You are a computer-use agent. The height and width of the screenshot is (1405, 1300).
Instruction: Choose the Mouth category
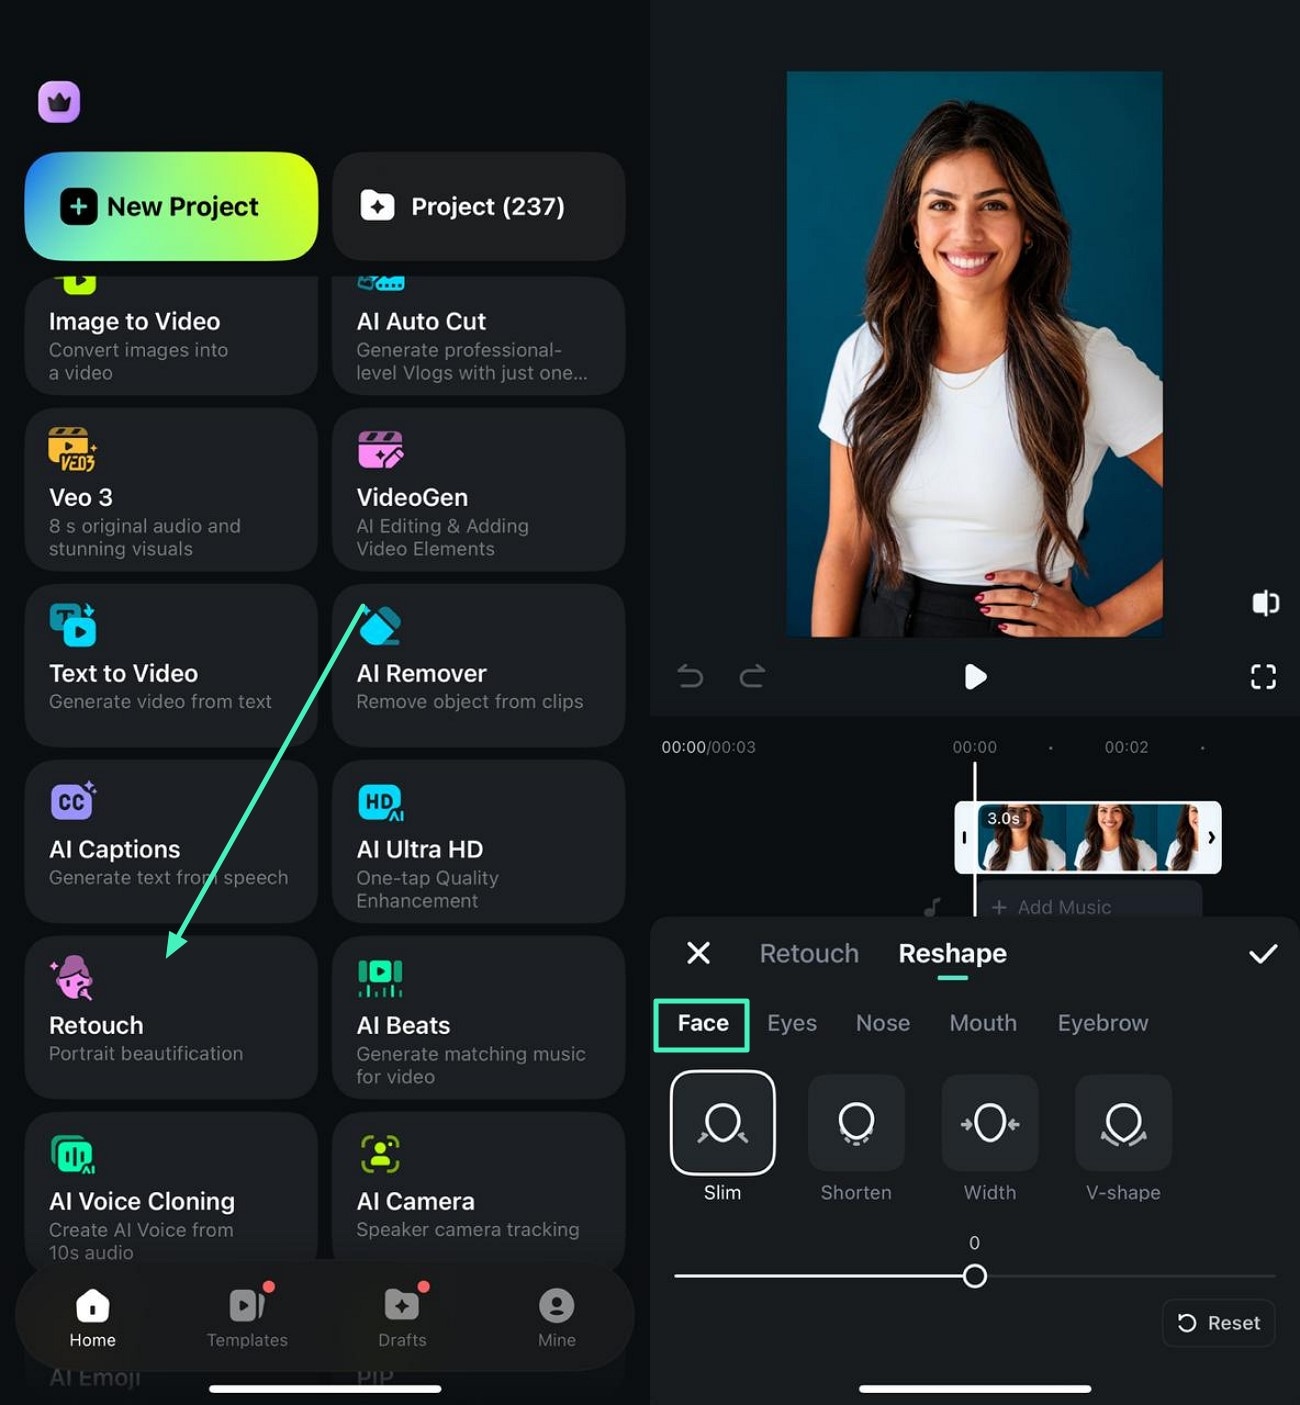[983, 1023]
